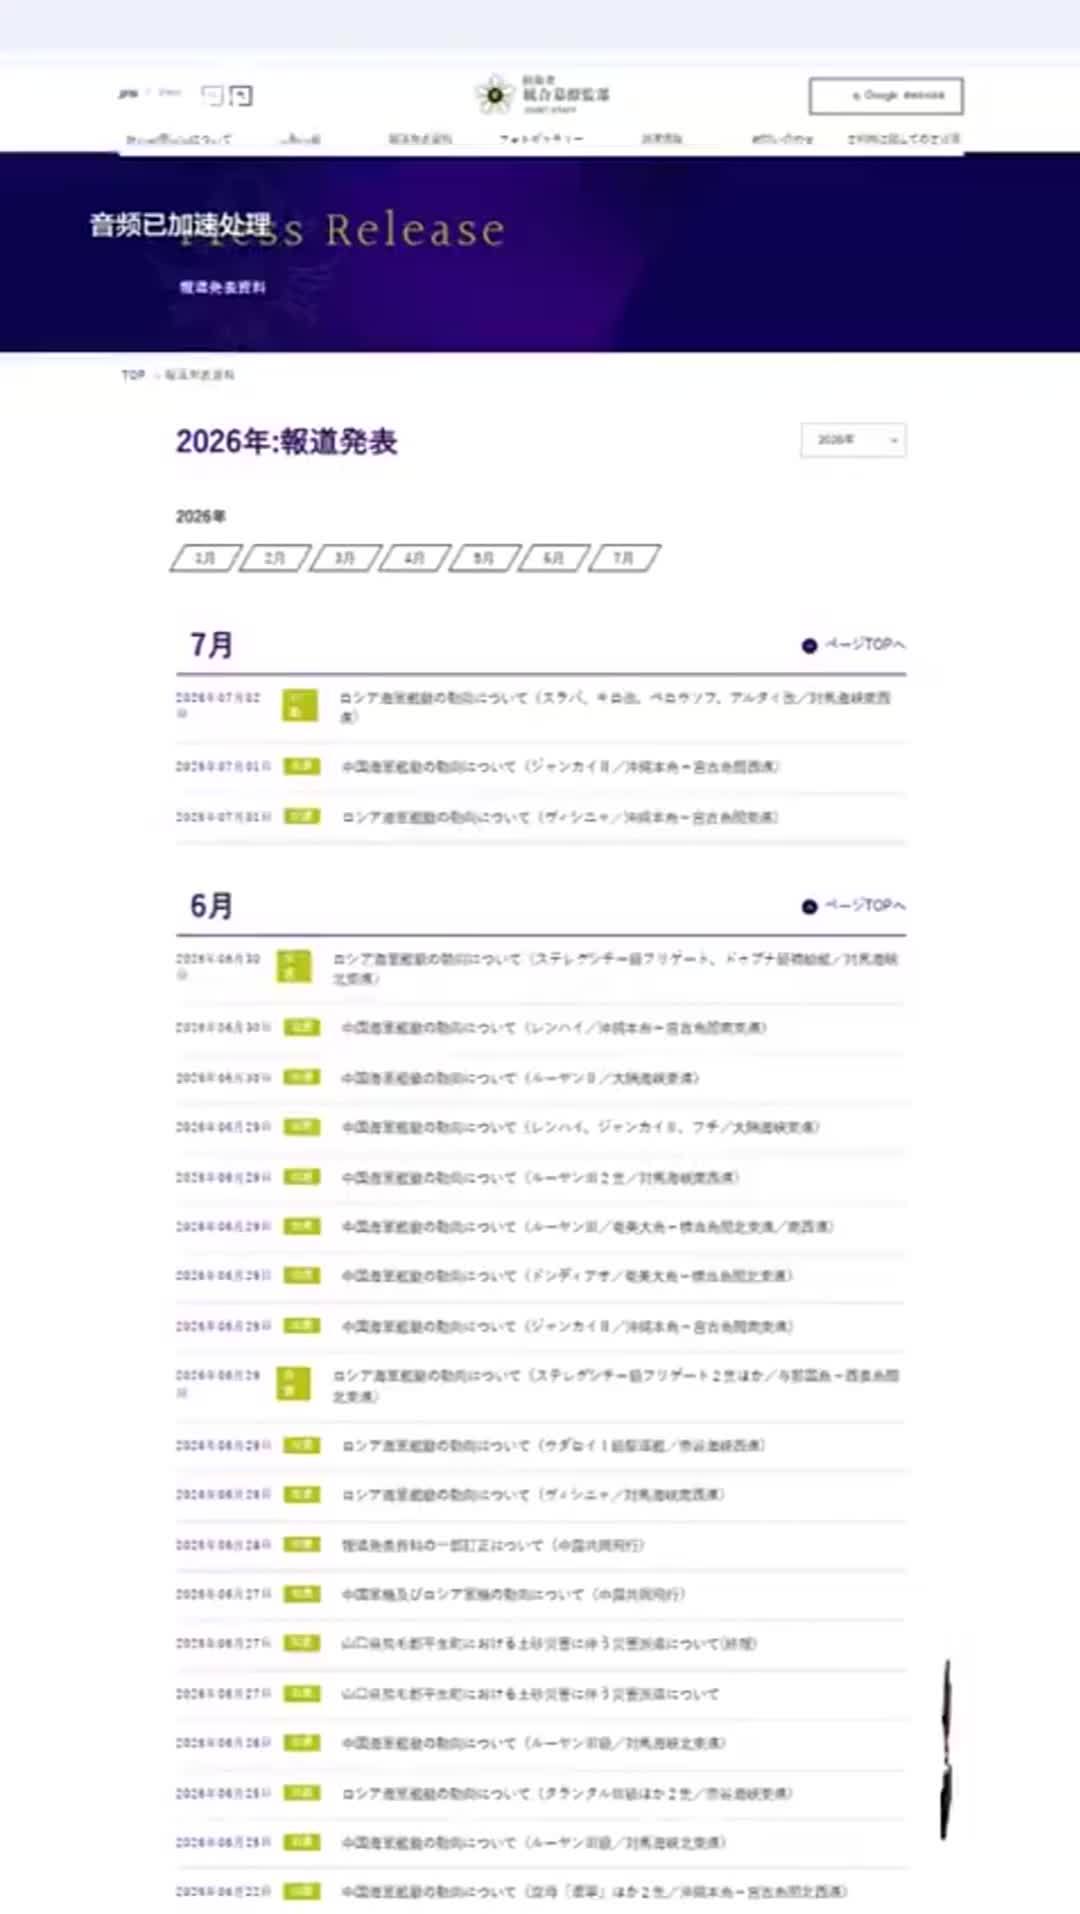Open June 26 ルーヤンⅢ級 対馬海峡 release
The width and height of the screenshot is (1080, 1914).
[533, 1743]
